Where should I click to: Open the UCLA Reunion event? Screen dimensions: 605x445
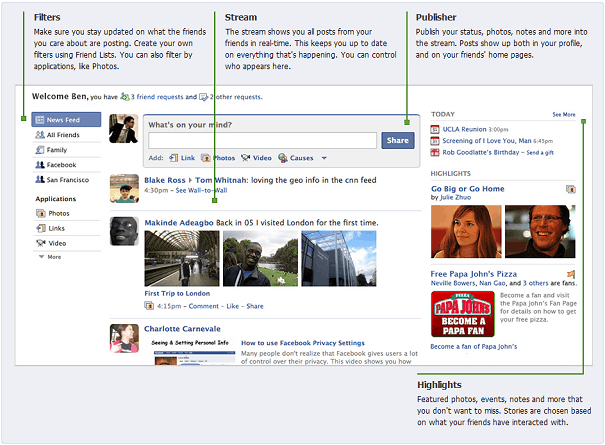tap(465, 129)
